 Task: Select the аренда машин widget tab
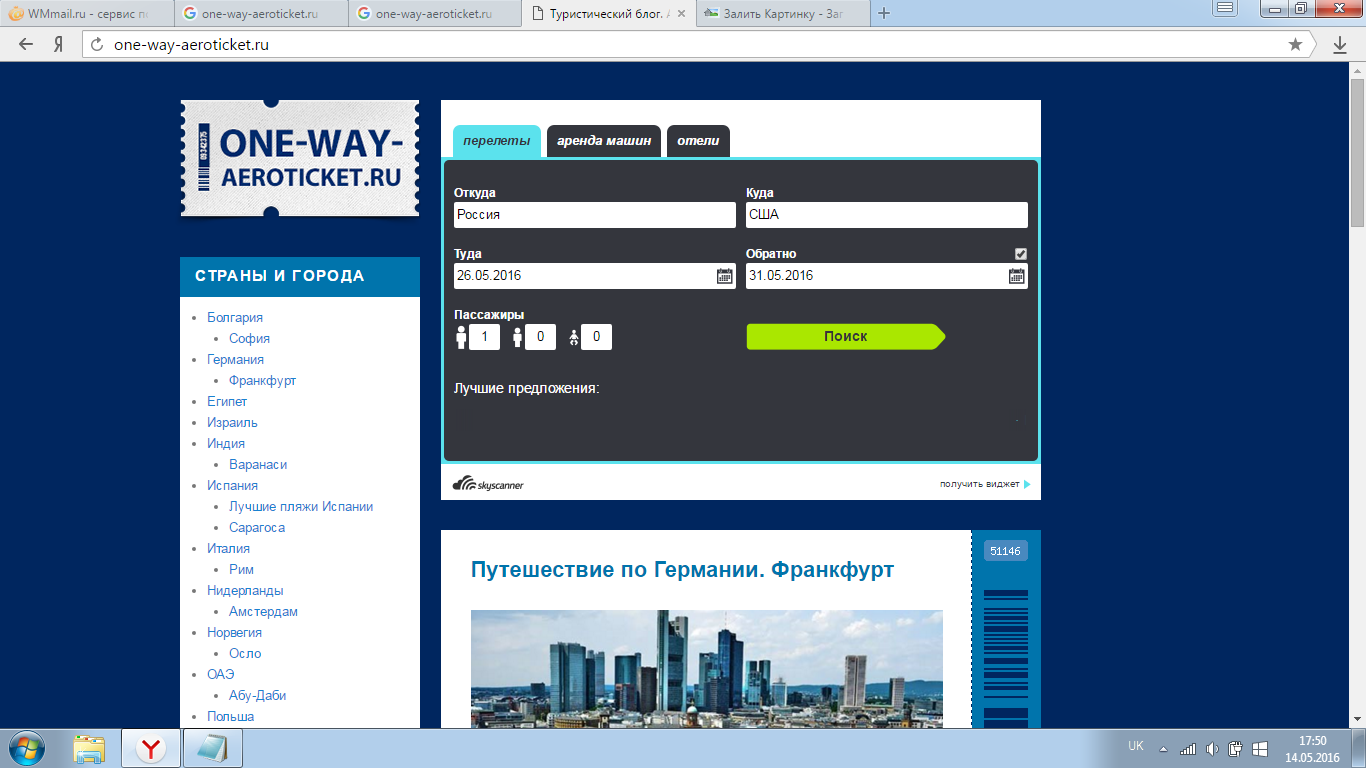coord(604,141)
